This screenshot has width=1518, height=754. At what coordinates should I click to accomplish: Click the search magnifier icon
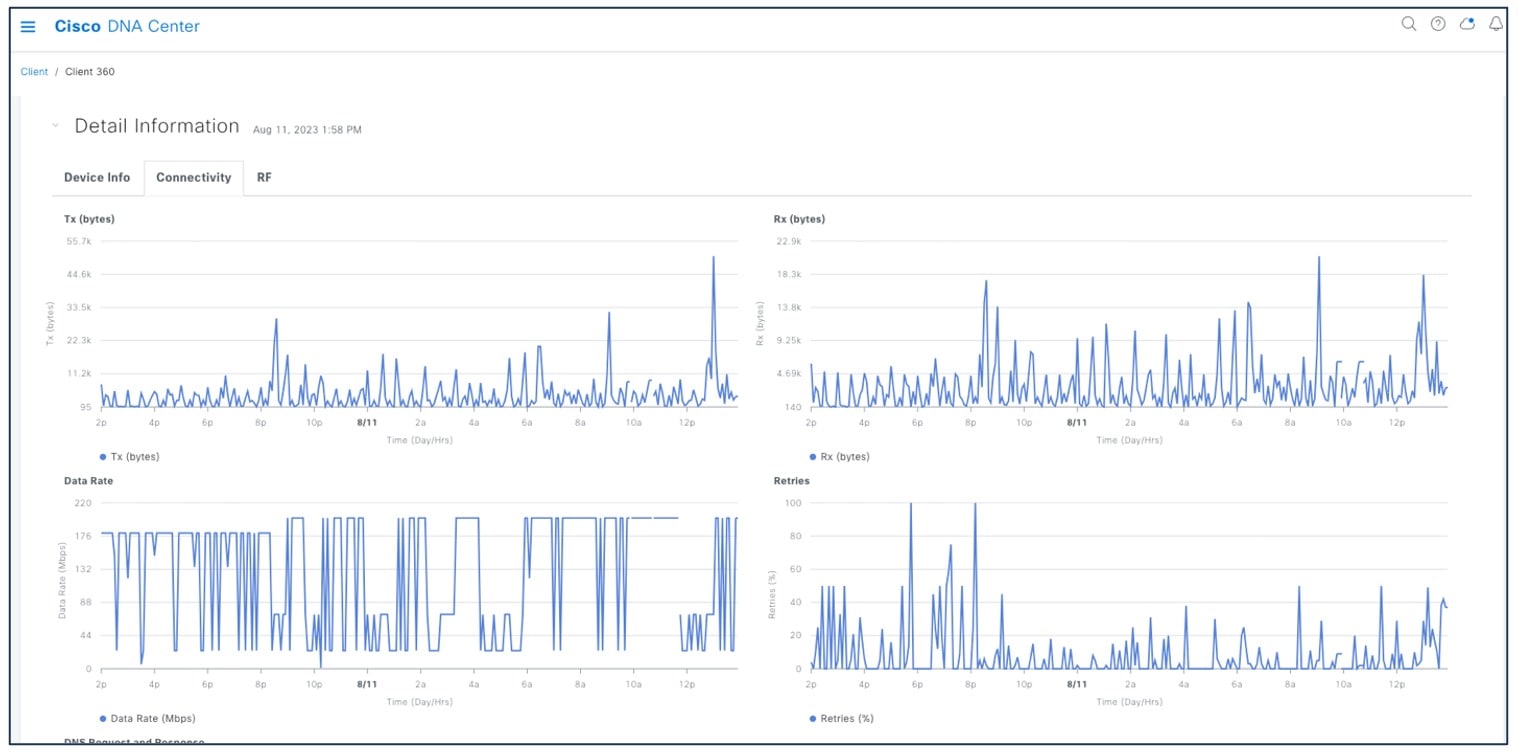coord(1408,24)
